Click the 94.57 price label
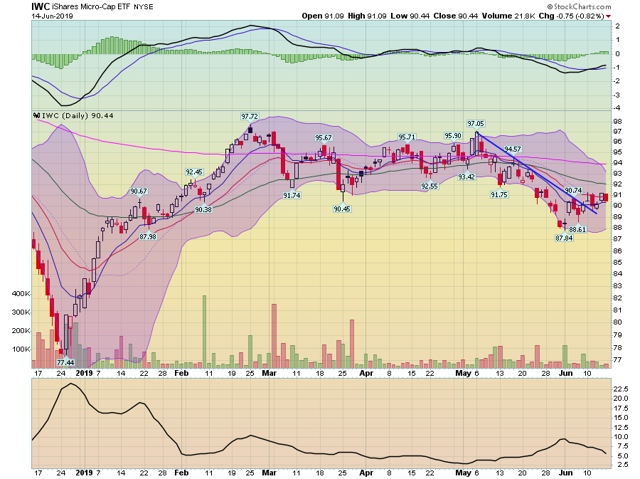 (x=513, y=149)
